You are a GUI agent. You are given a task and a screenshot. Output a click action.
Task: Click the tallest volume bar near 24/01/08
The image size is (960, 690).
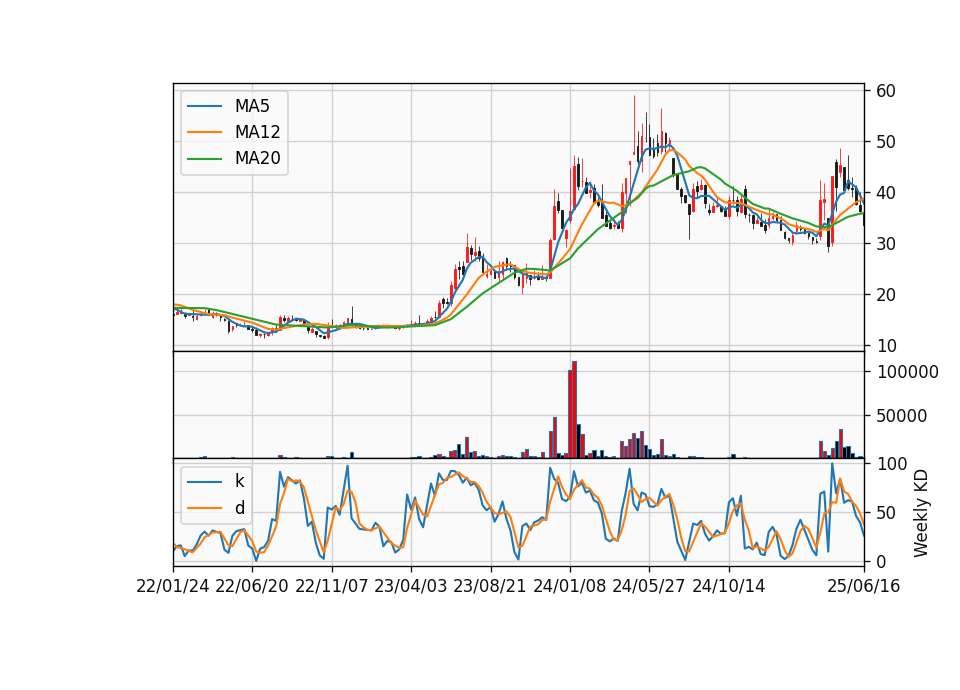point(574,410)
